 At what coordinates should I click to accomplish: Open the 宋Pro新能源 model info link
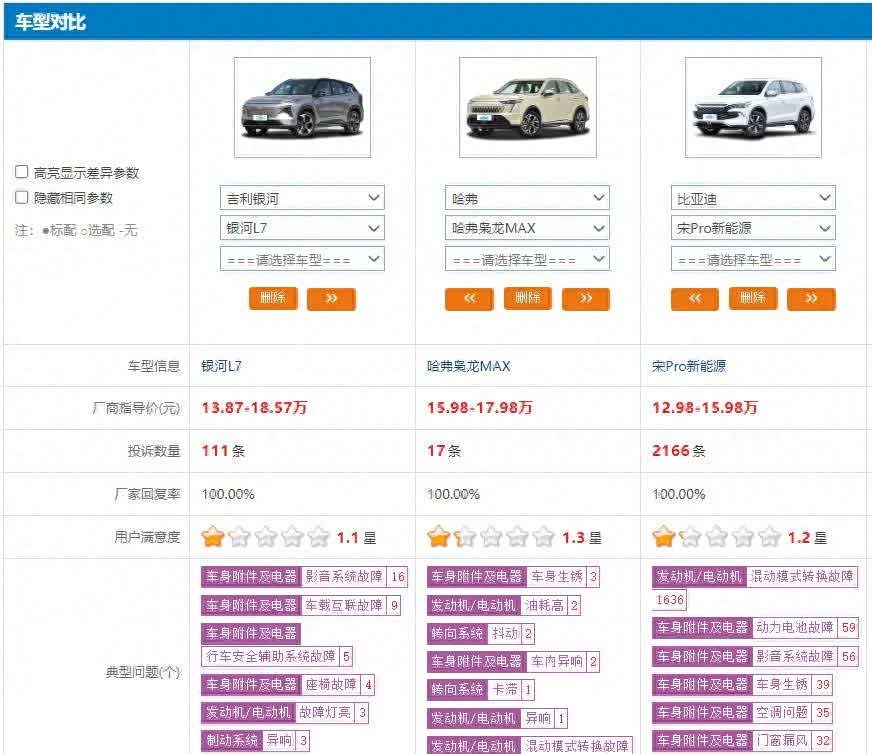click(x=689, y=366)
